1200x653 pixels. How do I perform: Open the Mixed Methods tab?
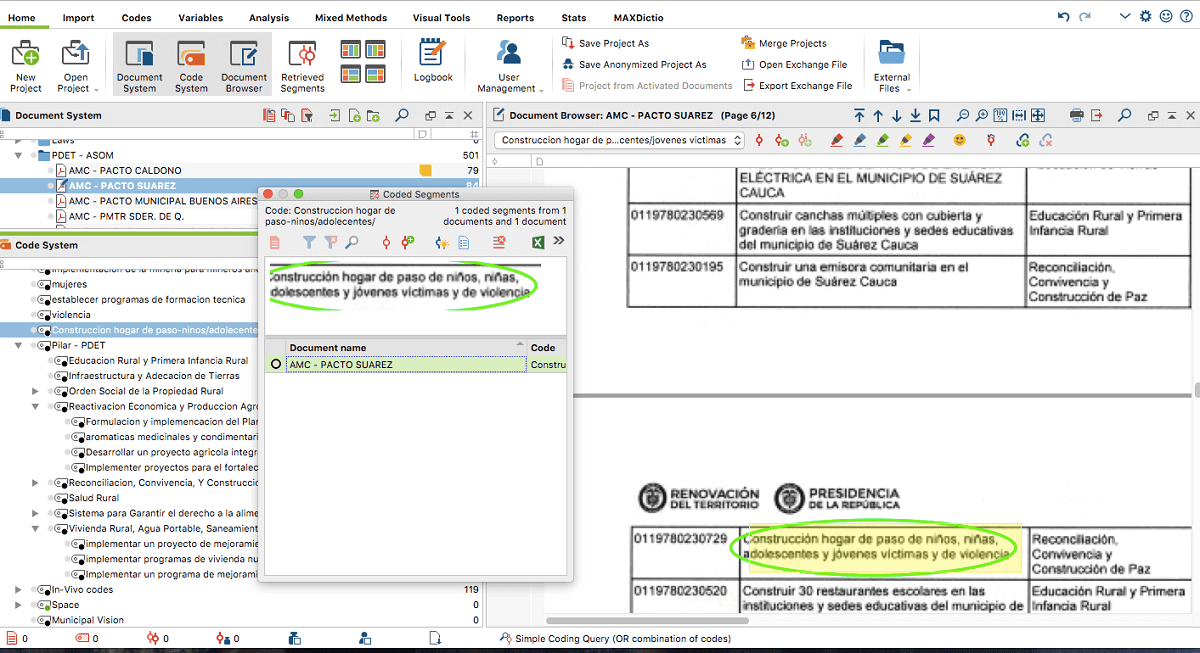coord(351,18)
